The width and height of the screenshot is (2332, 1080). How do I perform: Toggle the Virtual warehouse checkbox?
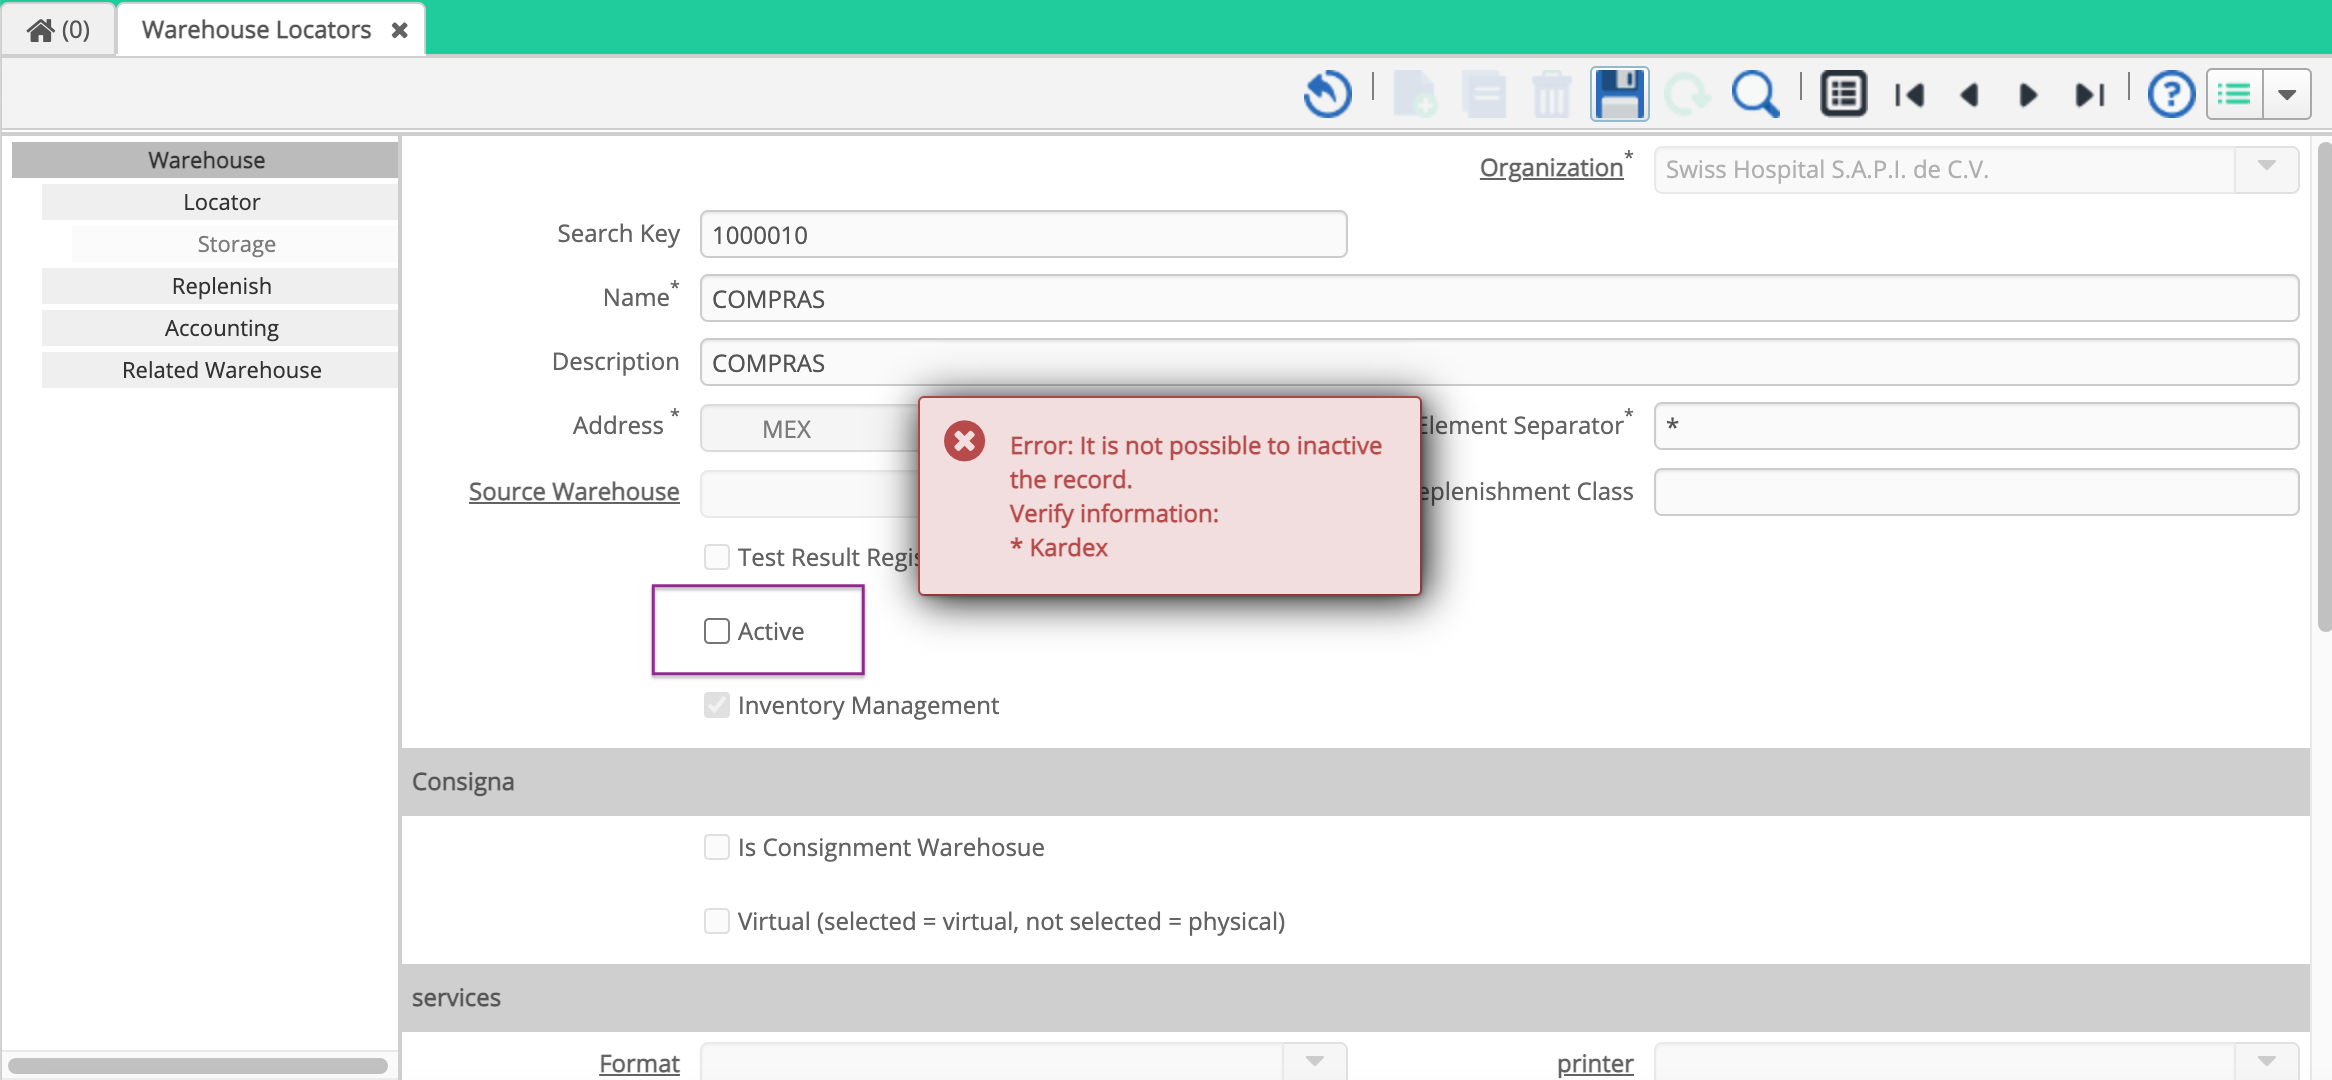click(716, 921)
